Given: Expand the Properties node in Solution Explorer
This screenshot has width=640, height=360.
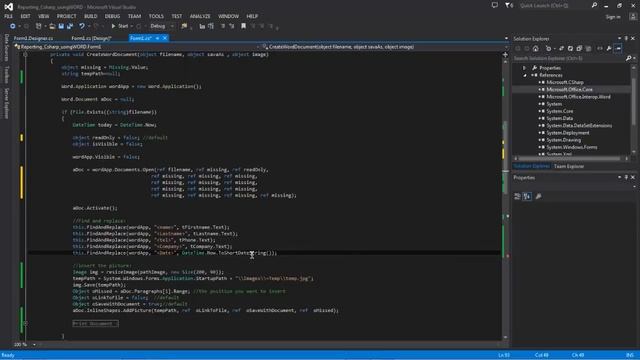Looking at the screenshot, I should pyautogui.click(x=525, y=68).
